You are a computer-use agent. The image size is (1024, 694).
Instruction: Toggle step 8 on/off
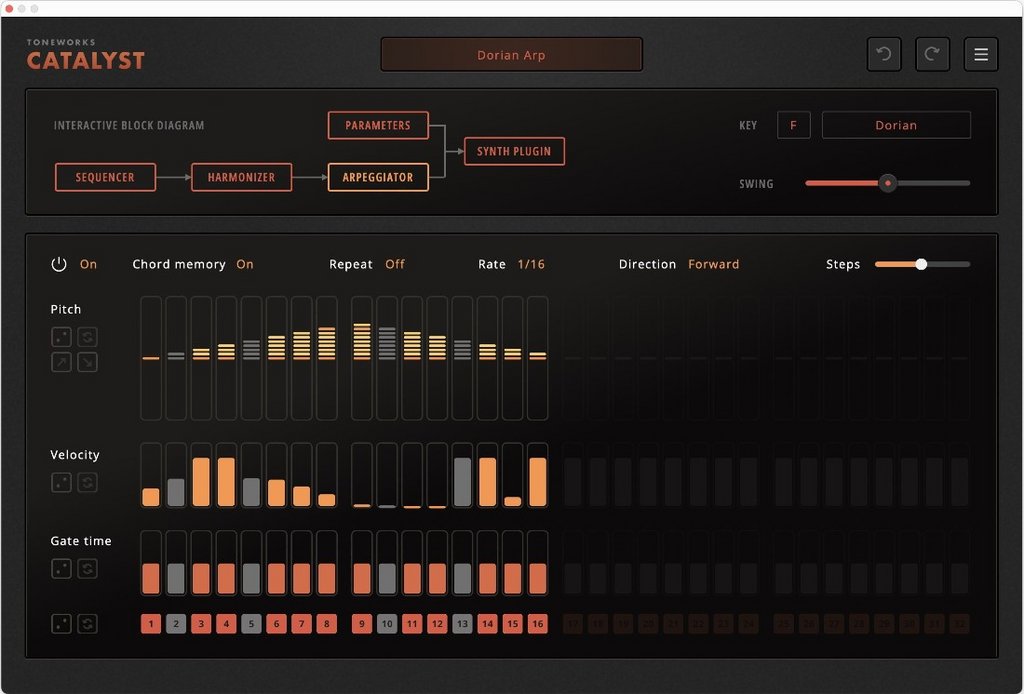coord(327,623)
